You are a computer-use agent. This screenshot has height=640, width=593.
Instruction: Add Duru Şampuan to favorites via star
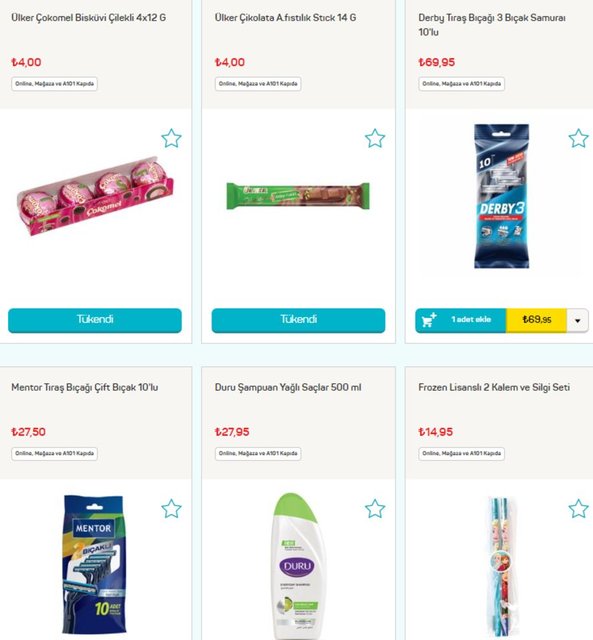[375, 509]
